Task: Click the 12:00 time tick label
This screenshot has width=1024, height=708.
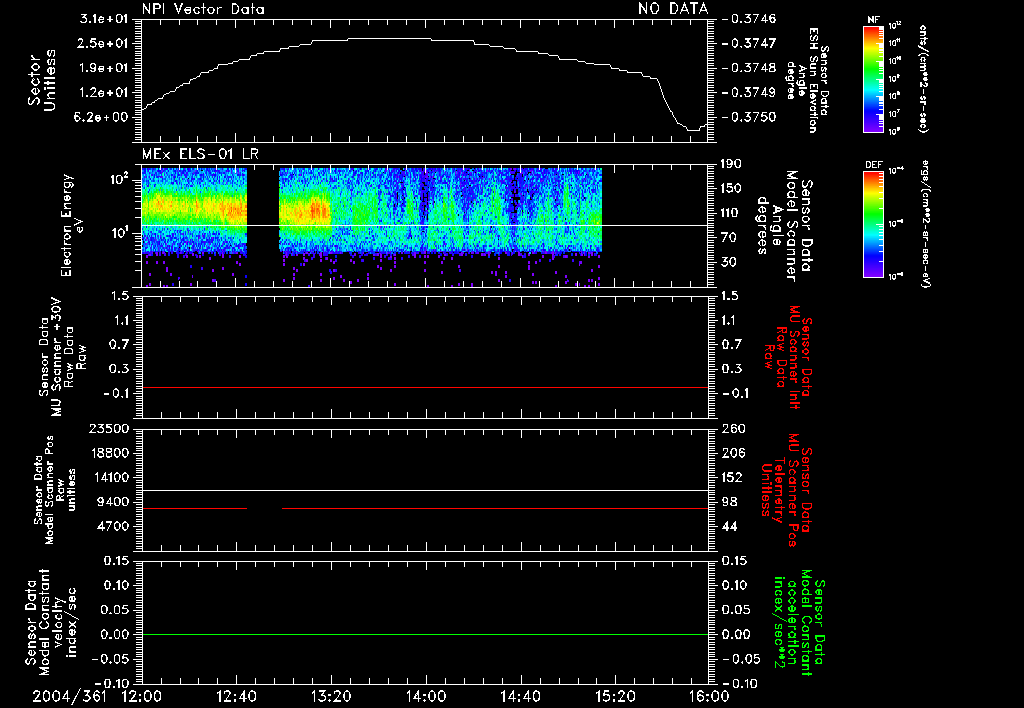Action: 142,696
